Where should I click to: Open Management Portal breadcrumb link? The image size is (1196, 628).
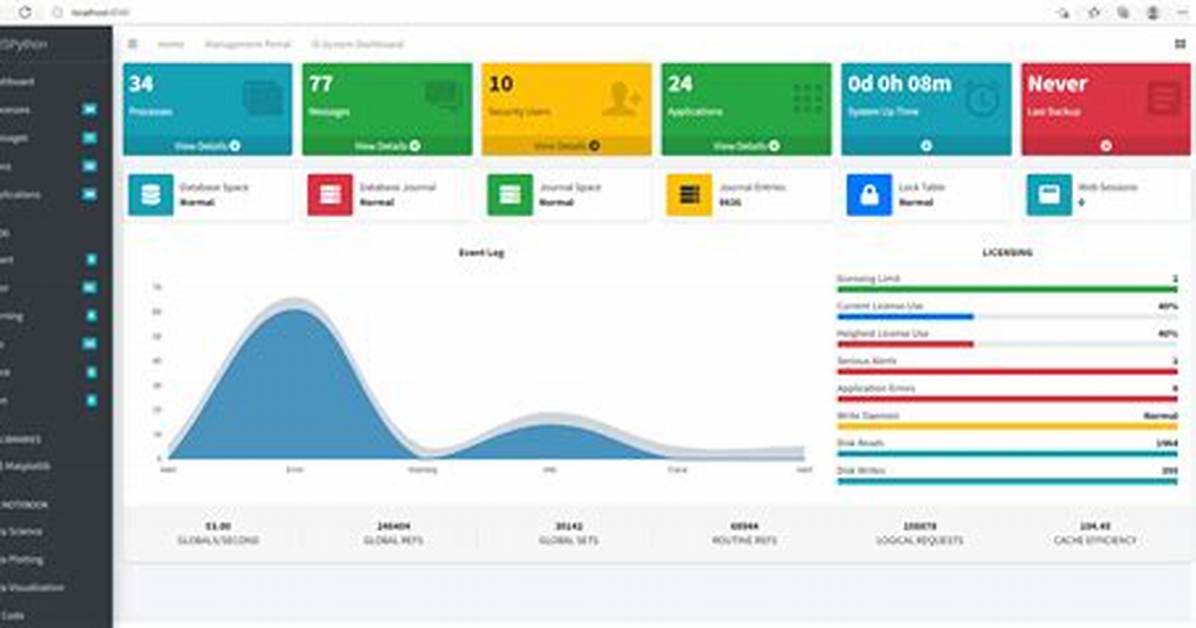(248, 44)
